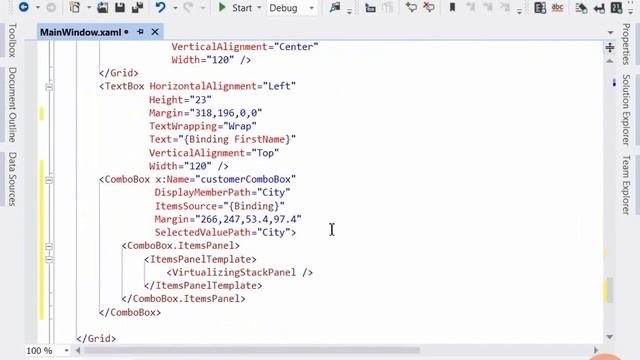Collapse the ComboBox element fold marker
This screenshot has height=360, width=640.
click(x=49, y=180)
